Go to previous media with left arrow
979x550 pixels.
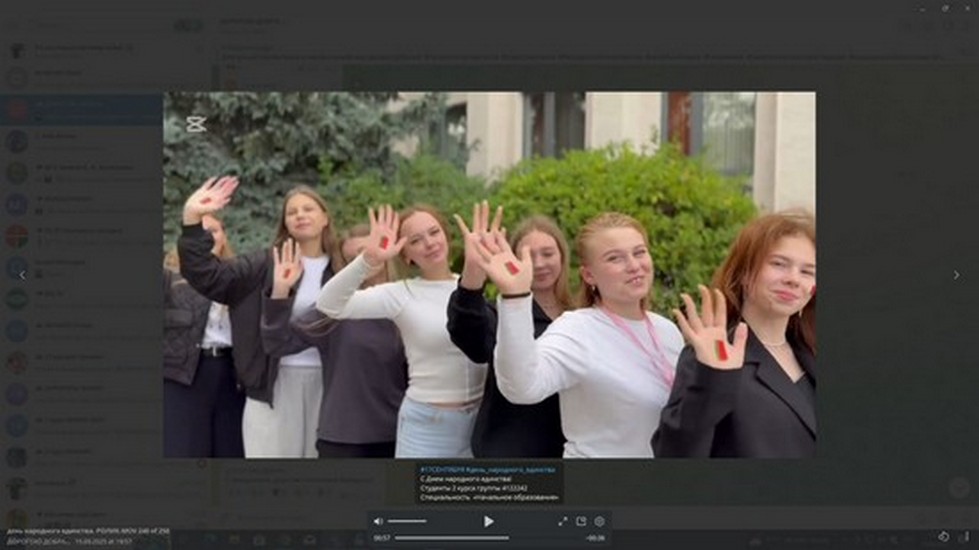[x=22, y=274]
